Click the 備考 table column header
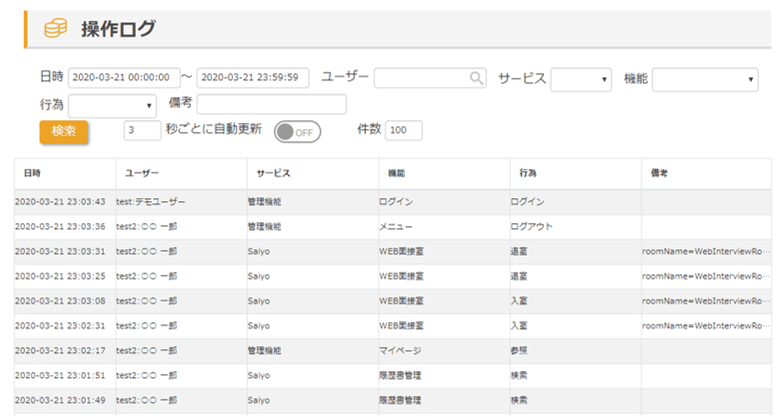Screen dimensions: 784x416 tap(658, 173)
